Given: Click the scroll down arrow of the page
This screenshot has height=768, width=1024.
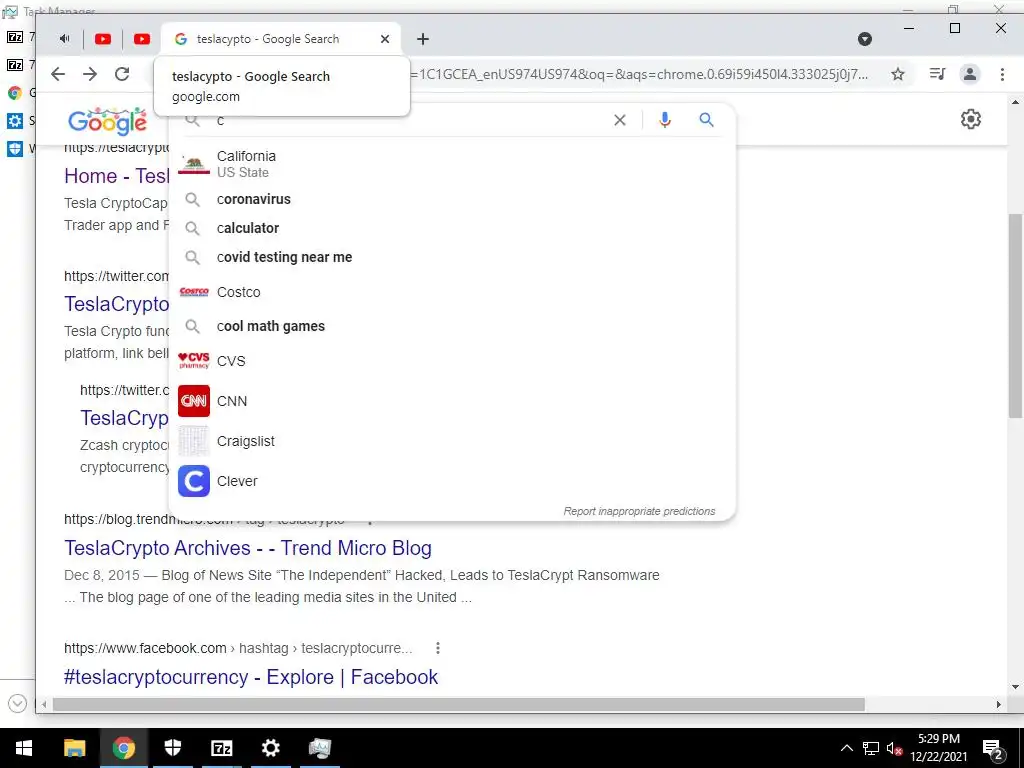Looking at the screenshot, I should click(x=1015, y=687).
